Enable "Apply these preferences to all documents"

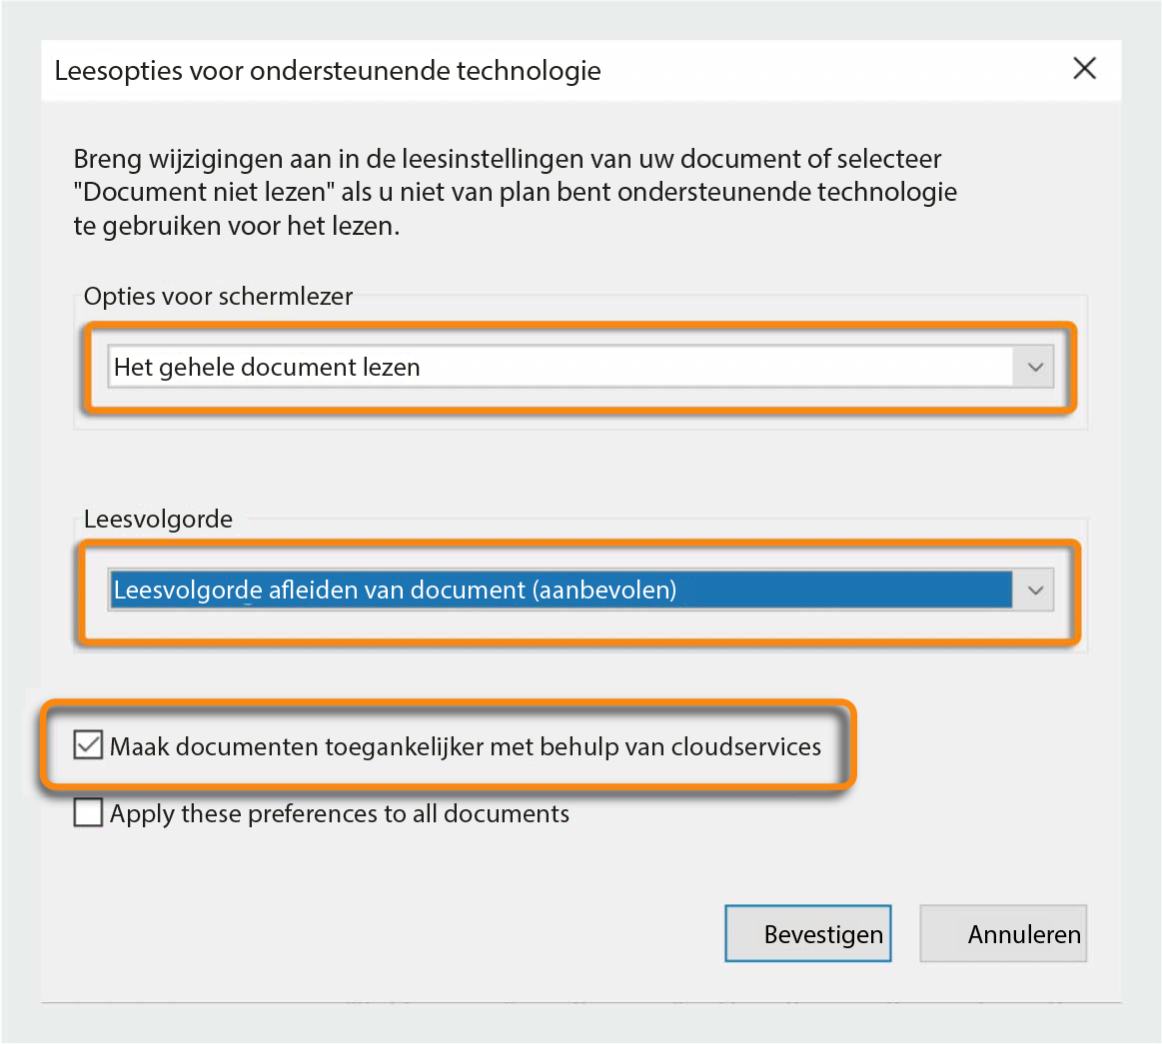tap(87, 813)
